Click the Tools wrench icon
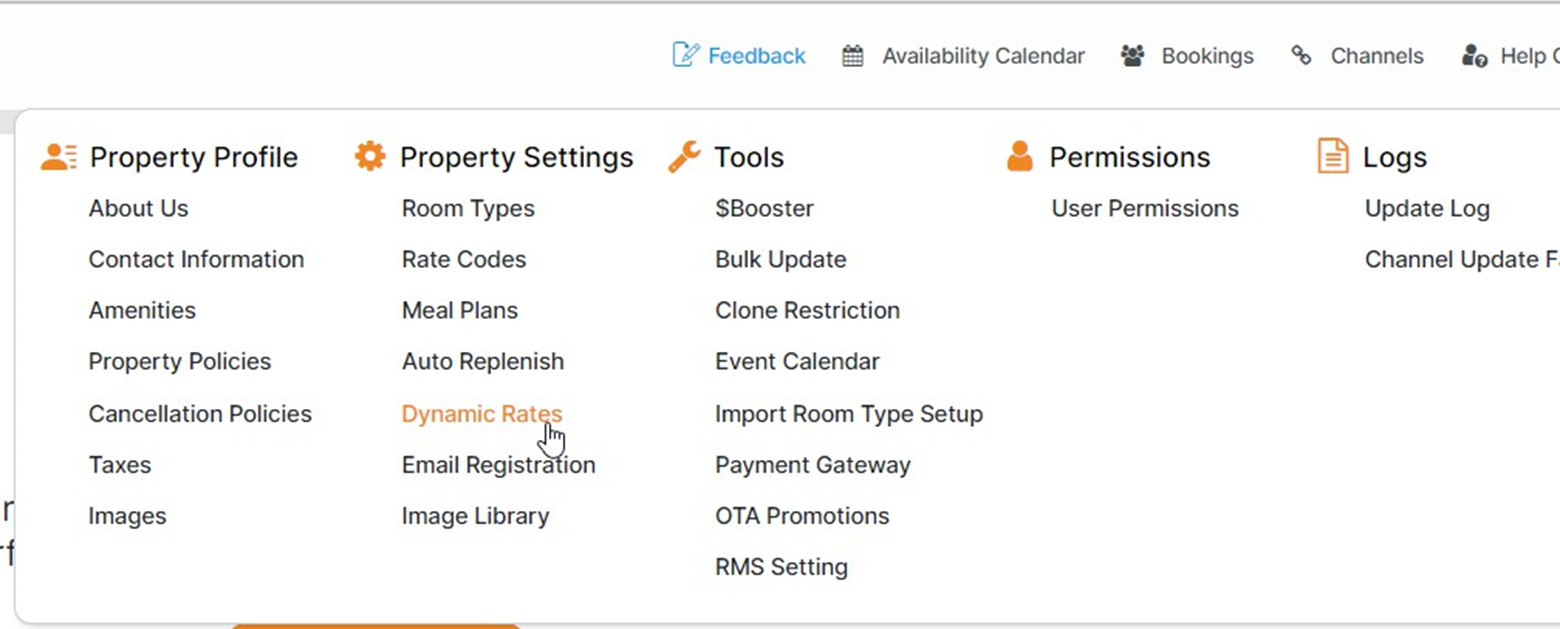Image resolution: width=1560 pixels, height=629 pixels. (684, 157)
